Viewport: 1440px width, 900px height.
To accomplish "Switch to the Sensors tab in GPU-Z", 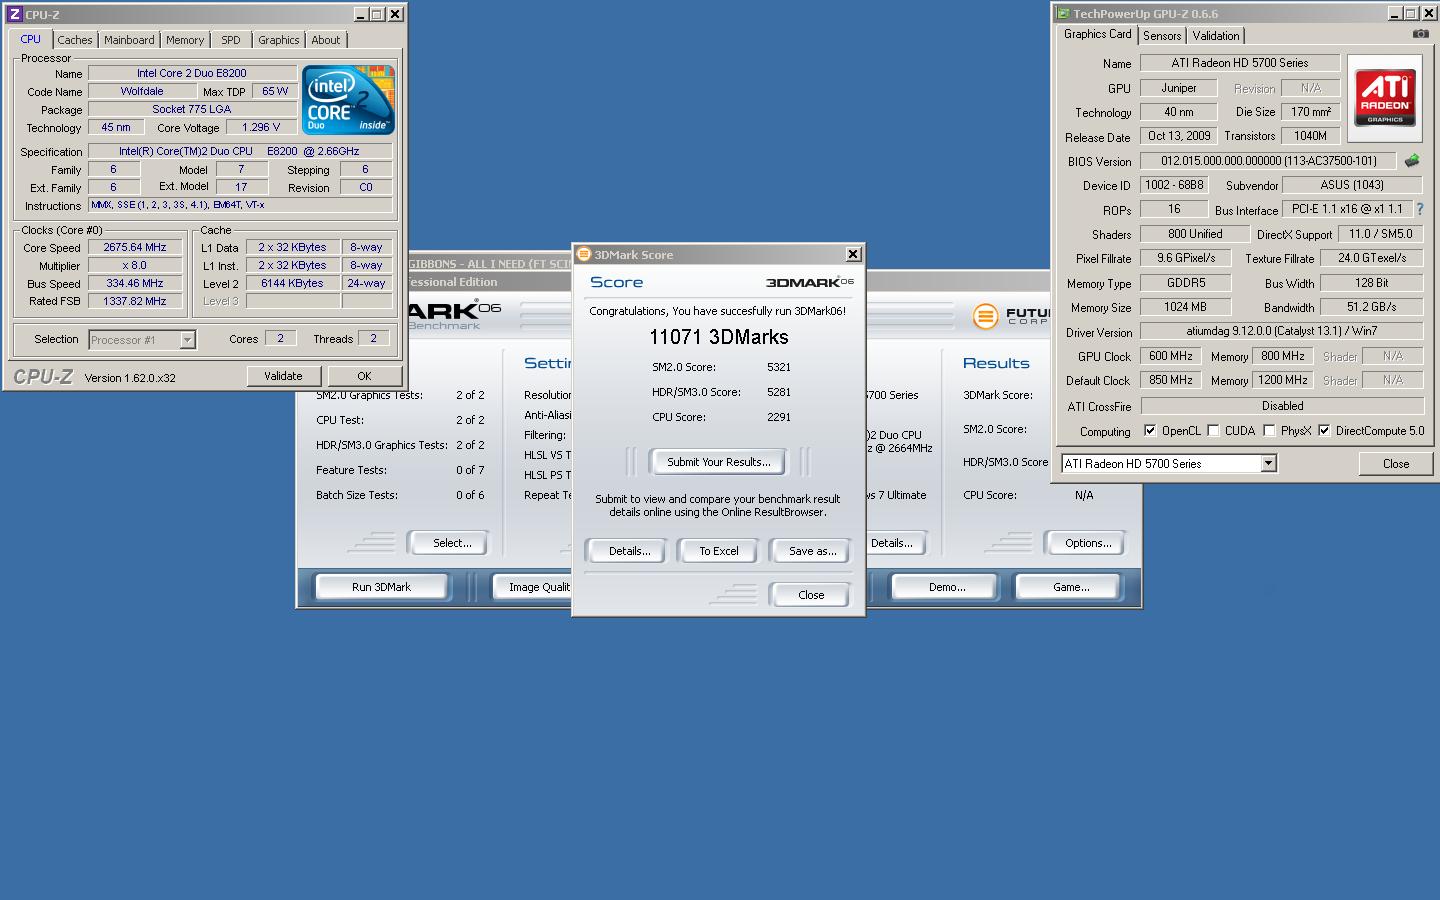I will (1162, 36).
